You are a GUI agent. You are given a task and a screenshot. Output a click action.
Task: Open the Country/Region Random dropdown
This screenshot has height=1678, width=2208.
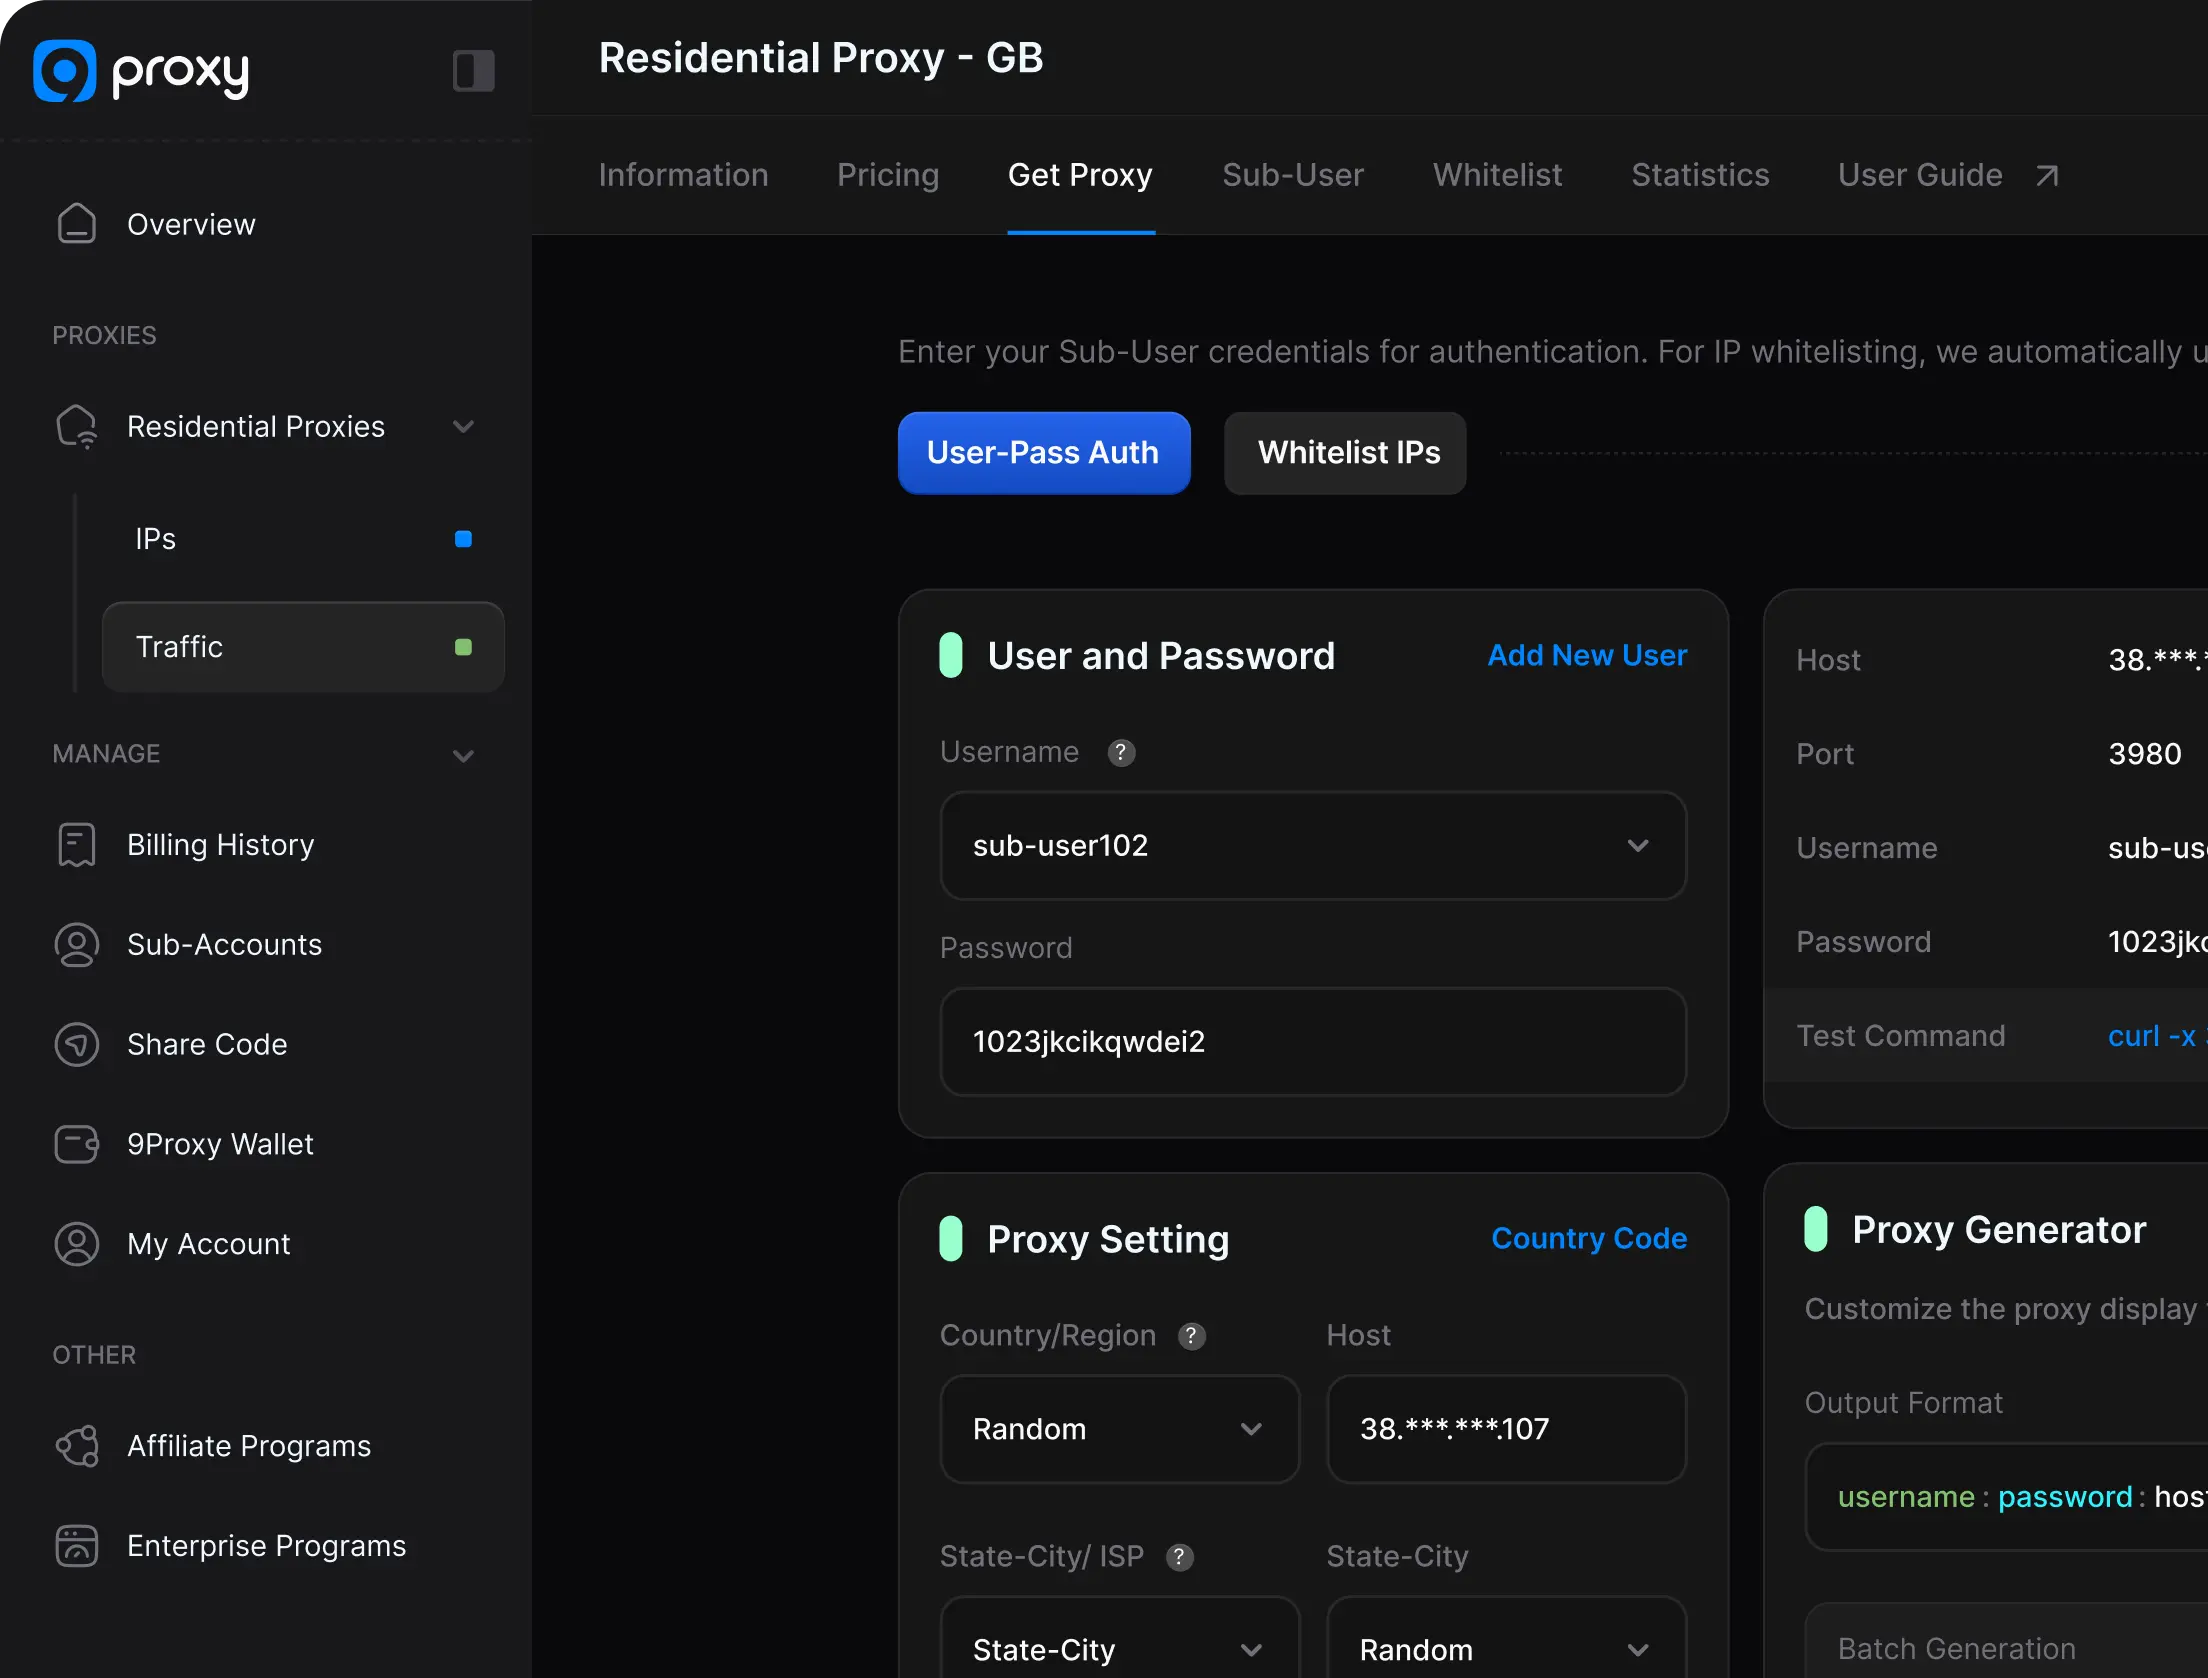click(1119, 1429)
